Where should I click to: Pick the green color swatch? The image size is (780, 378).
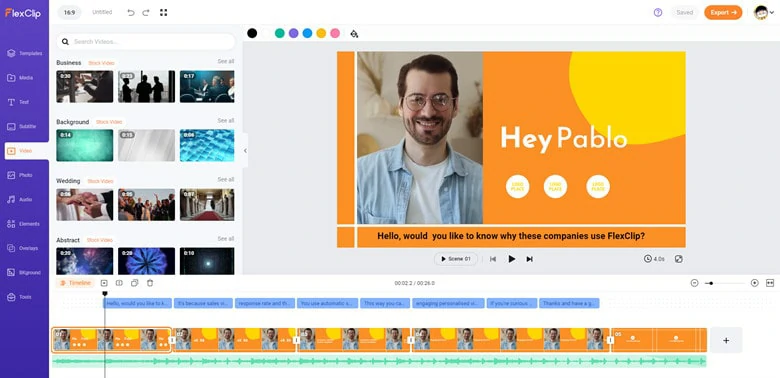(x=280, y=33)
